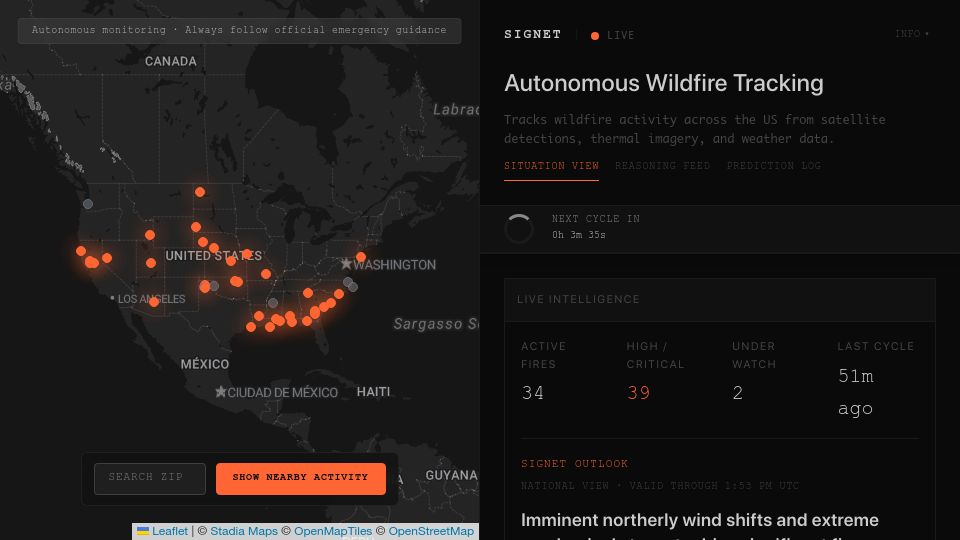This screenshot has height=540, width=960.
Task: Click the next-cycle spinner icon
Action: [519, 228]
